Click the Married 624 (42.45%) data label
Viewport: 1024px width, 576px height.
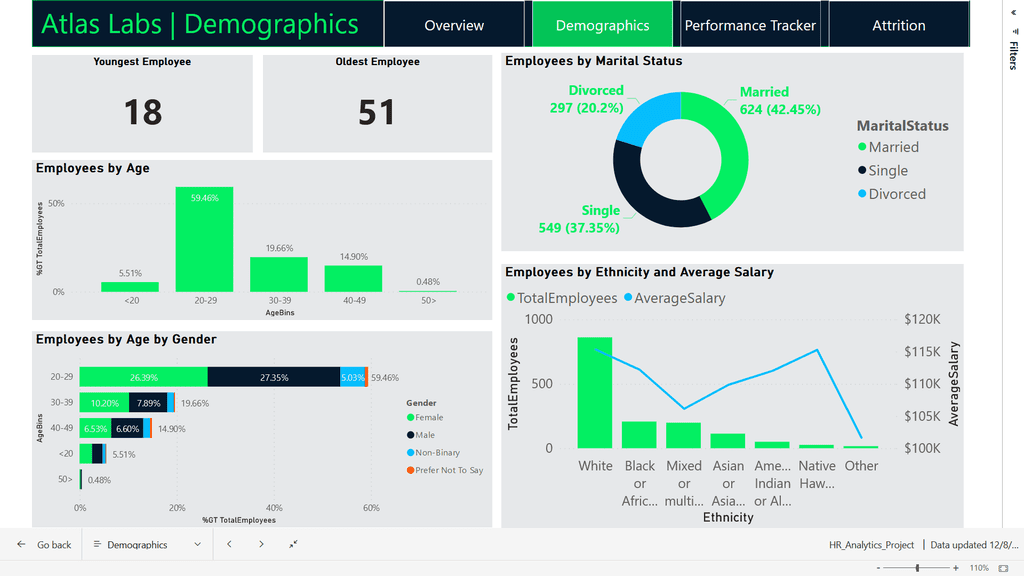coord(780,101)
